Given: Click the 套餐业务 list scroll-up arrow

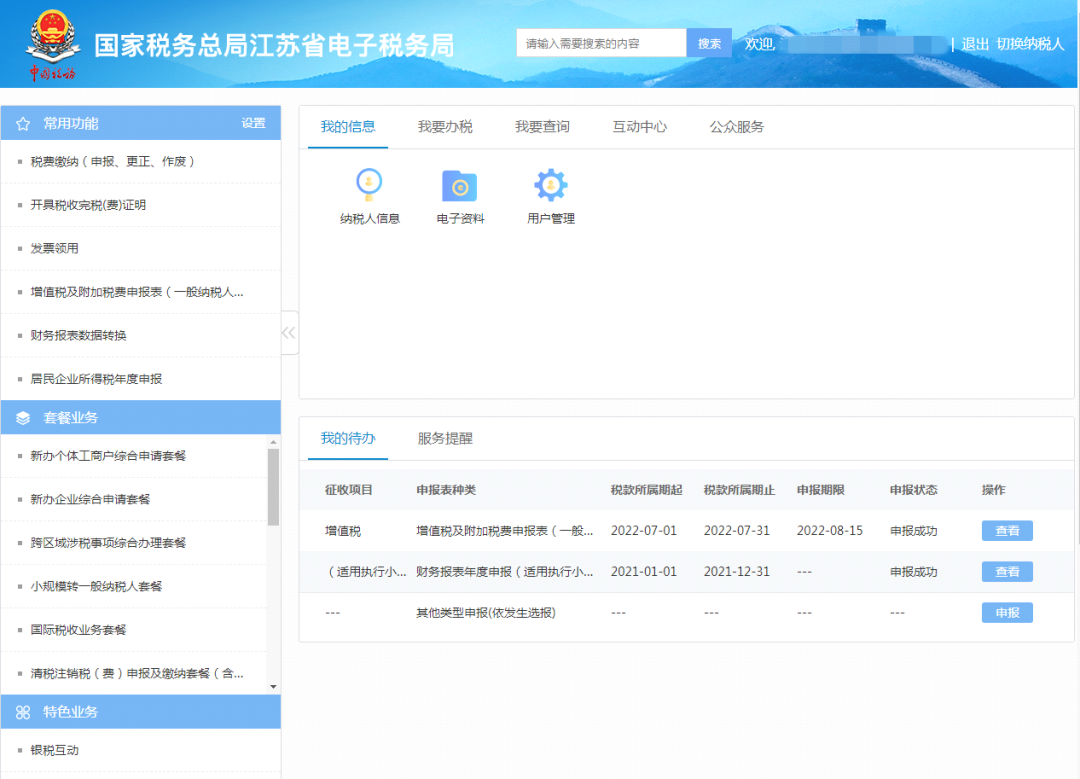Looking at the screenshot, I should click(273, 442).
